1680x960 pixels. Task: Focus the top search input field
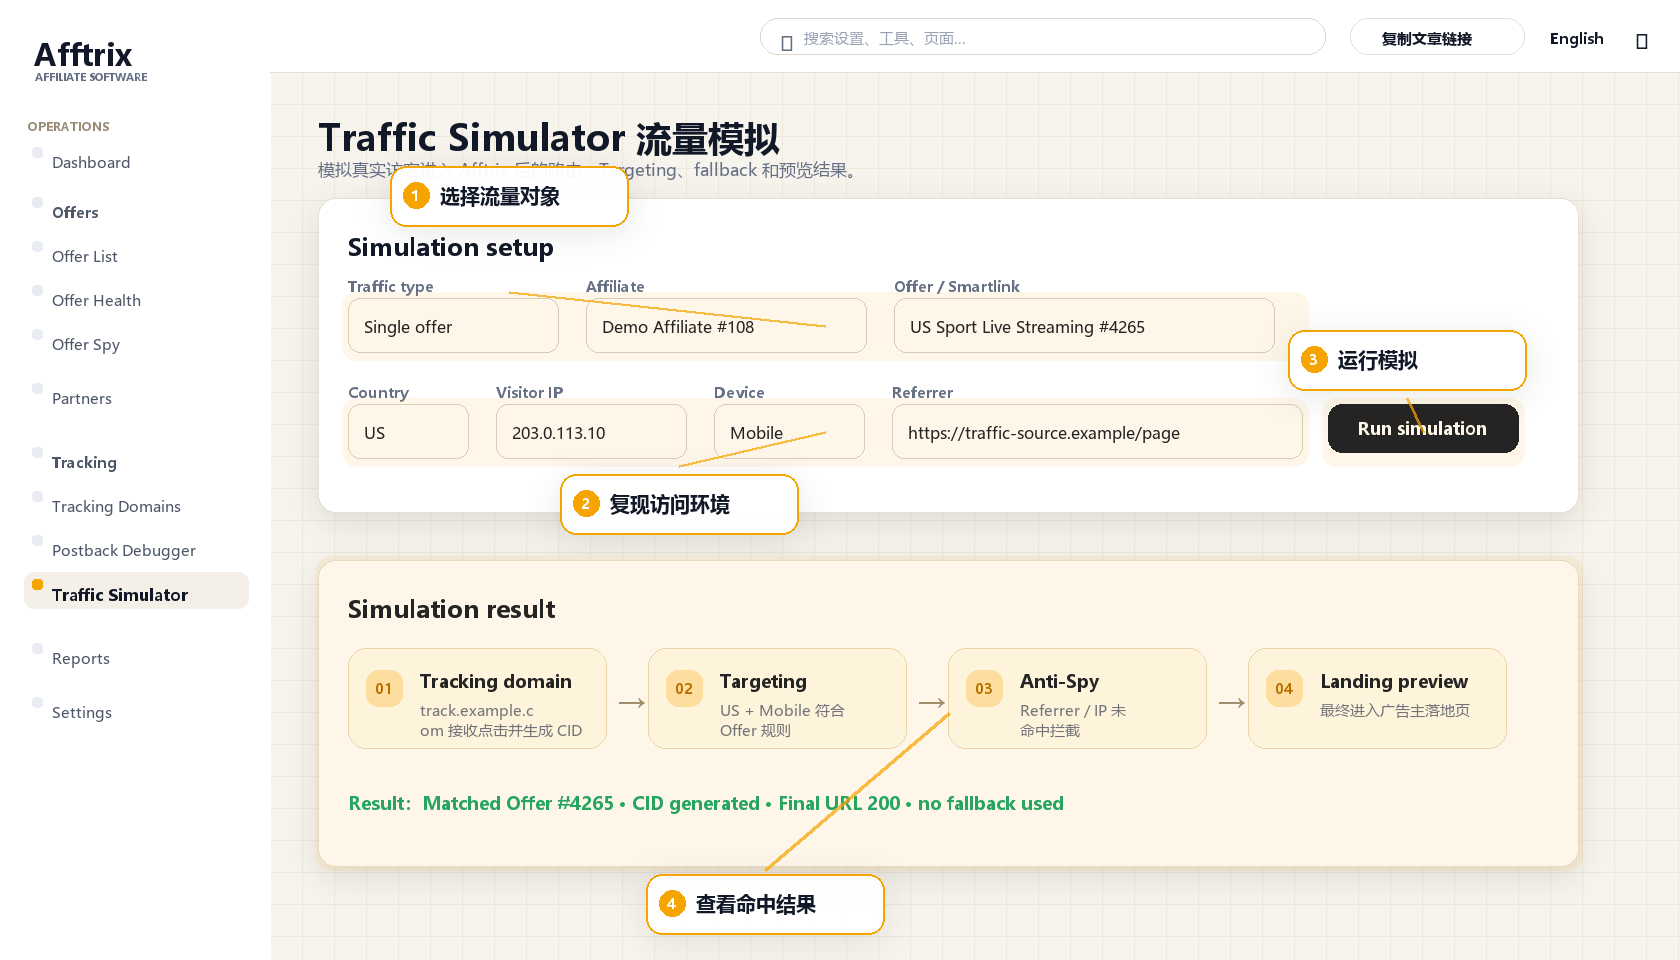click(x=1043, y=37)
